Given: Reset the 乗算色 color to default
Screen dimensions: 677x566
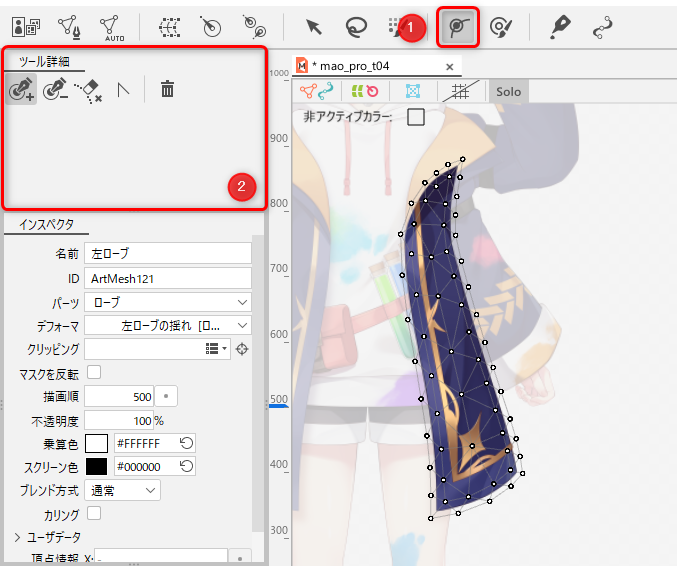Looking at the screenshot, I should click(187, 443).
